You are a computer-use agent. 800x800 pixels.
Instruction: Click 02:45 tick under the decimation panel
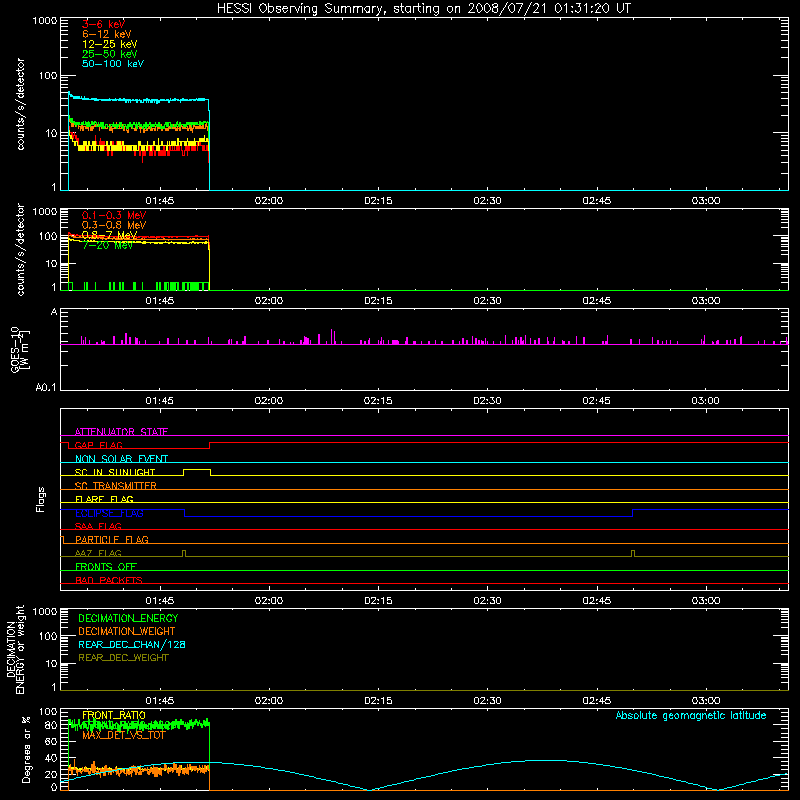pos(596,701)
